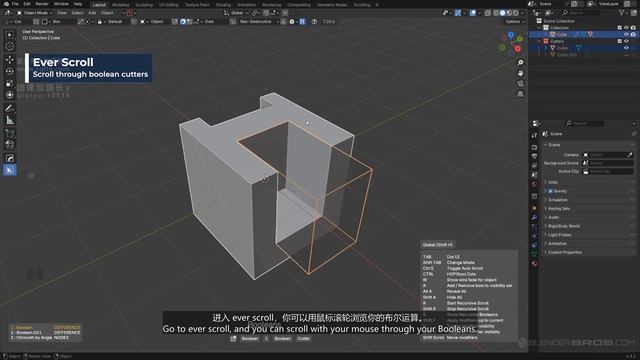Click the properties editor search field
Image resolution: width=640 pixels, height=360 pixels.
(584, 123)
